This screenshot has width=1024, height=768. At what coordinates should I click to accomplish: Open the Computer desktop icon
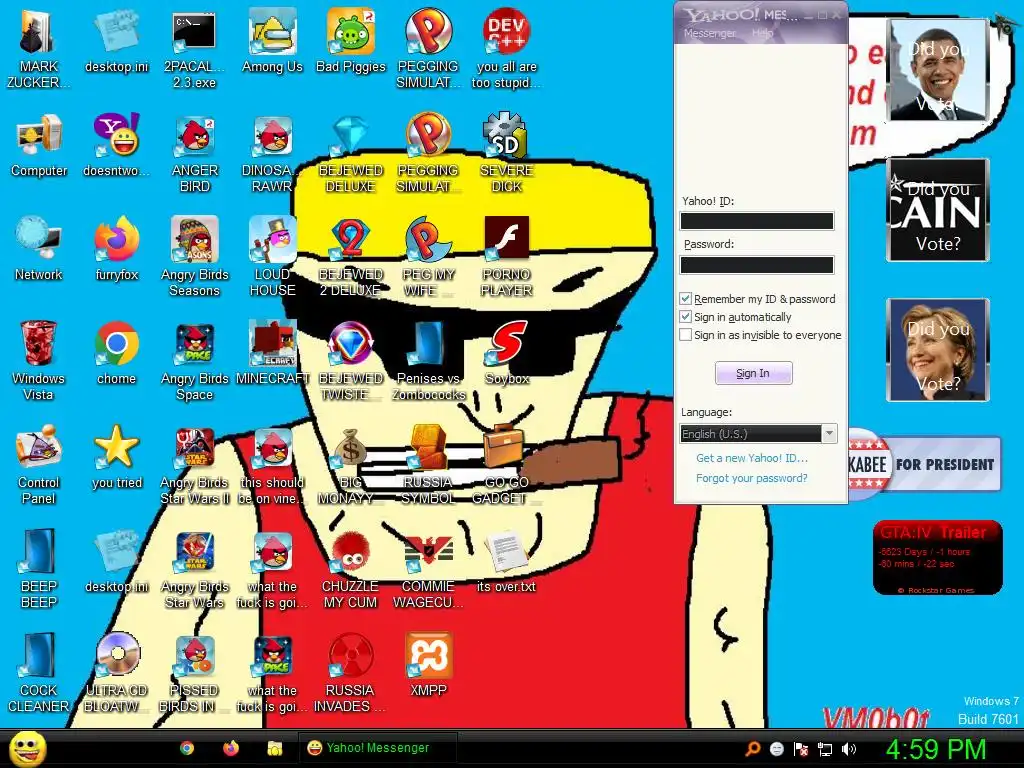point(39,146)
